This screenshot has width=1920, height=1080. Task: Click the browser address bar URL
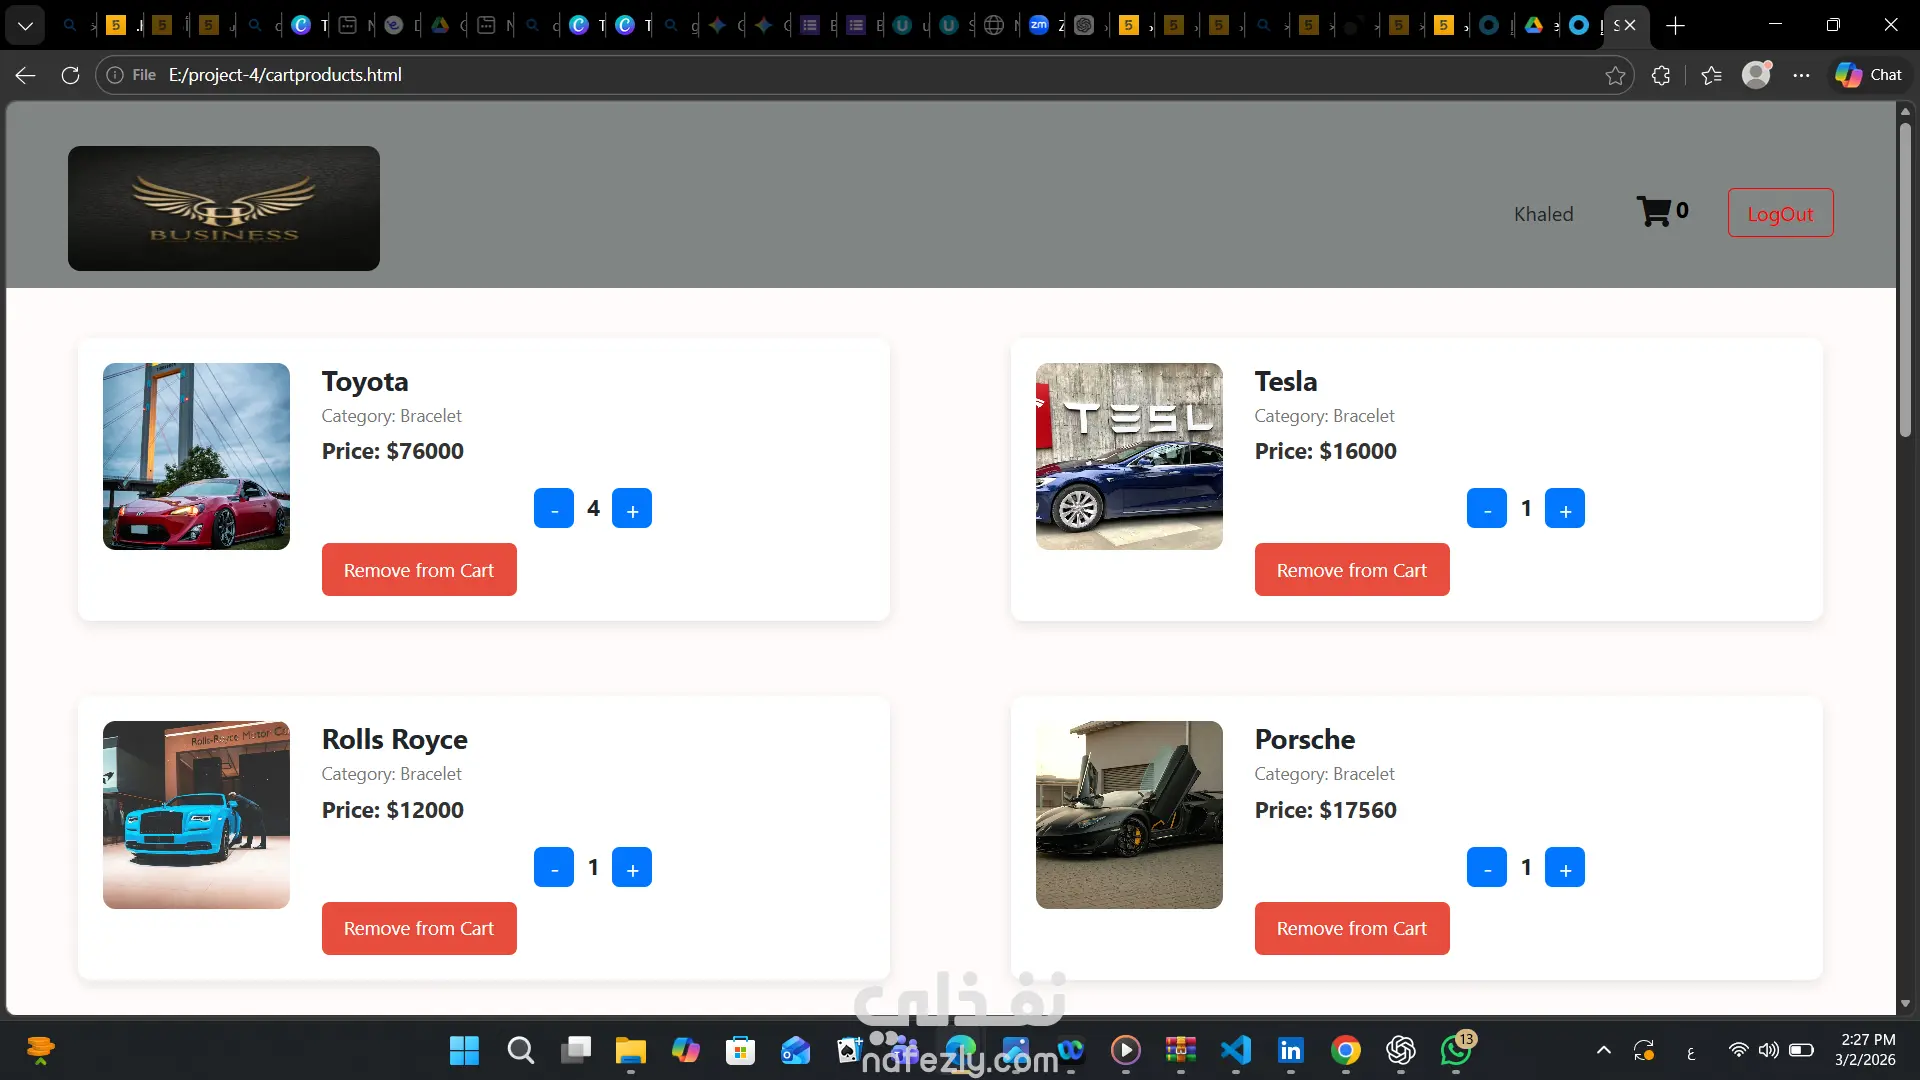click(285, 75)
